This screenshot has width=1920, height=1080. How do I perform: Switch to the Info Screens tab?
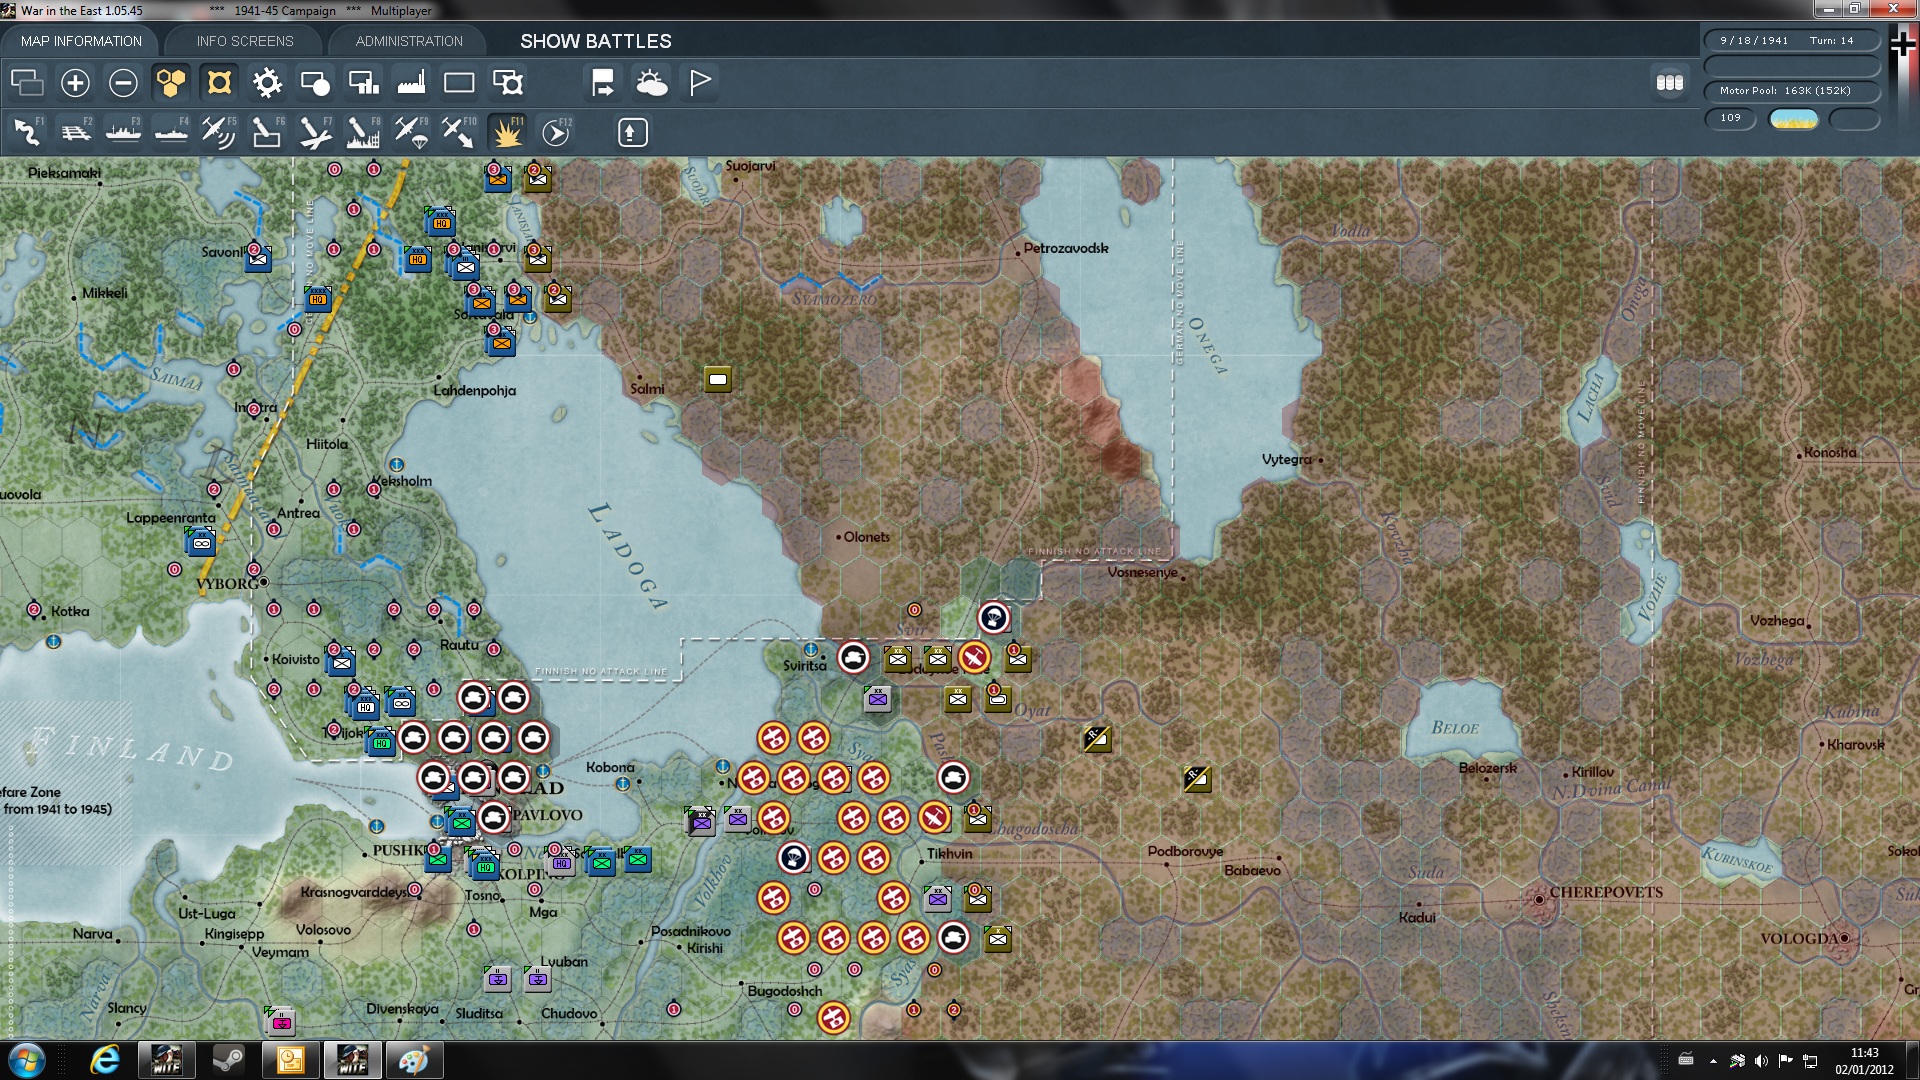tap(245, 41)
